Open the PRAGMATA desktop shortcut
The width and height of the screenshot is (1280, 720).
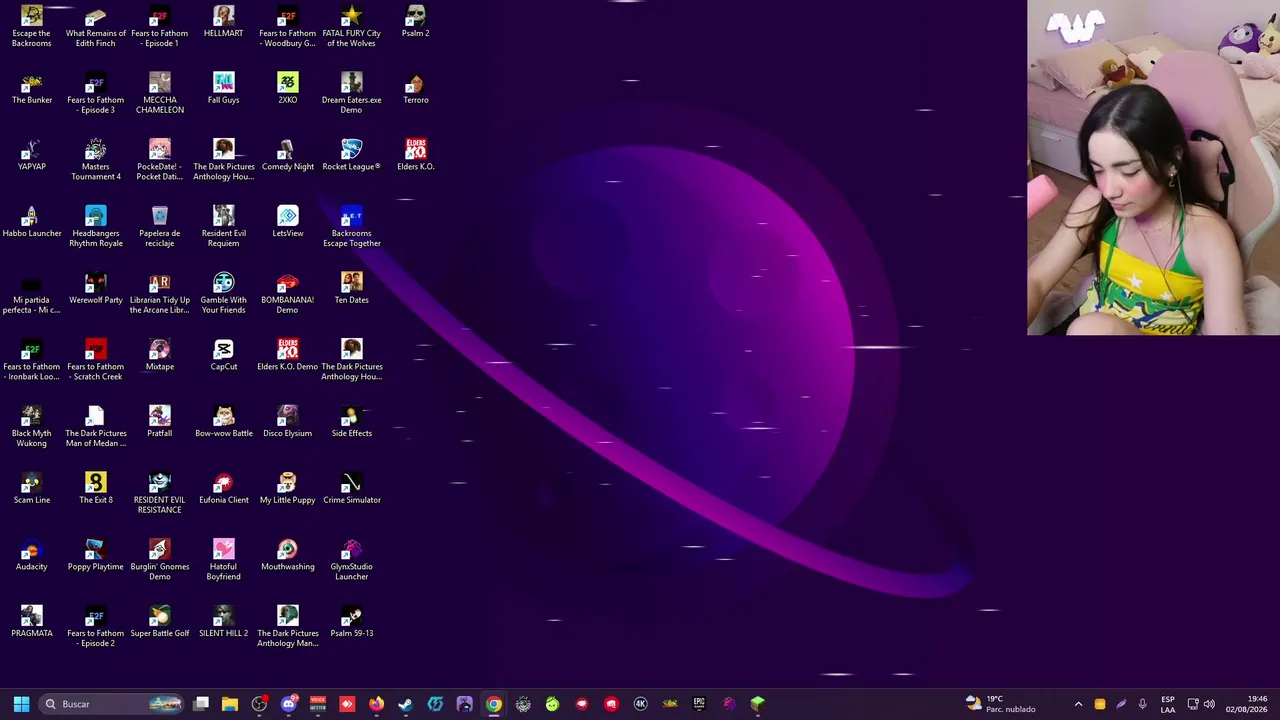pyautogui.click(x=32, y=623)
